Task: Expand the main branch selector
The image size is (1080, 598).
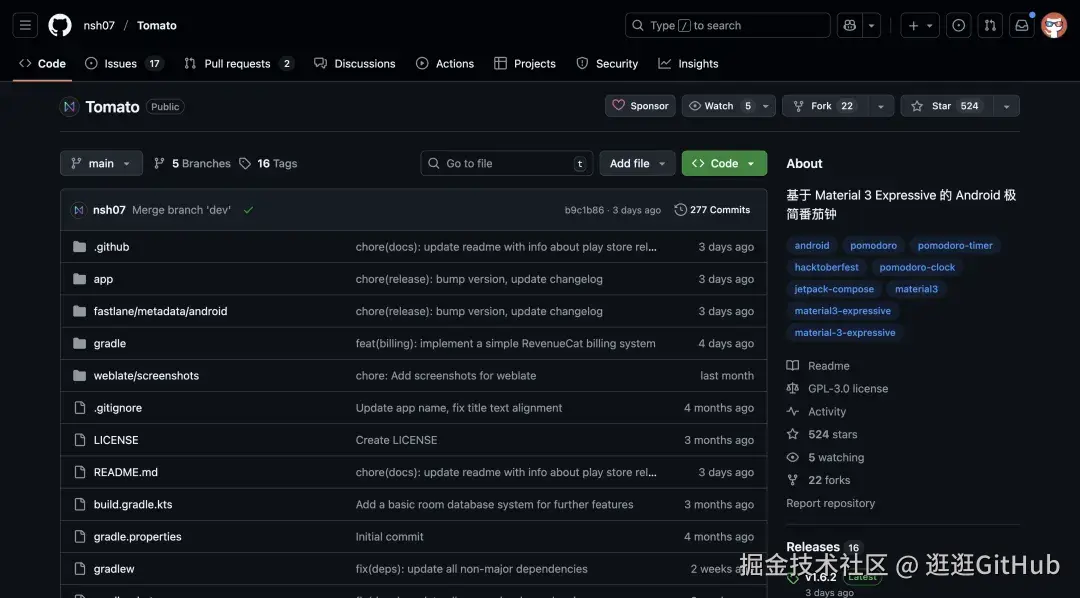Action: [x=101, y=163]
